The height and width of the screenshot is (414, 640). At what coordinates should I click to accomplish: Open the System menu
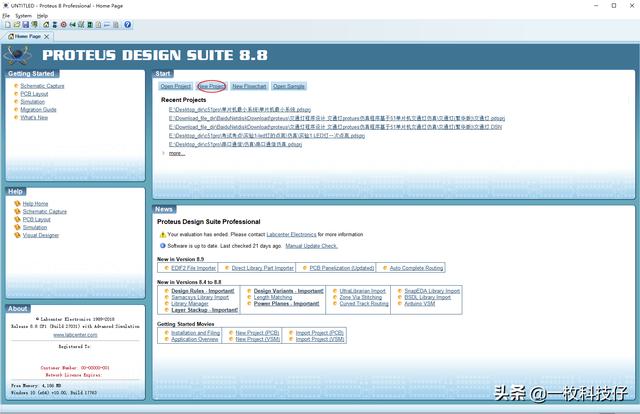click(23, 16)
